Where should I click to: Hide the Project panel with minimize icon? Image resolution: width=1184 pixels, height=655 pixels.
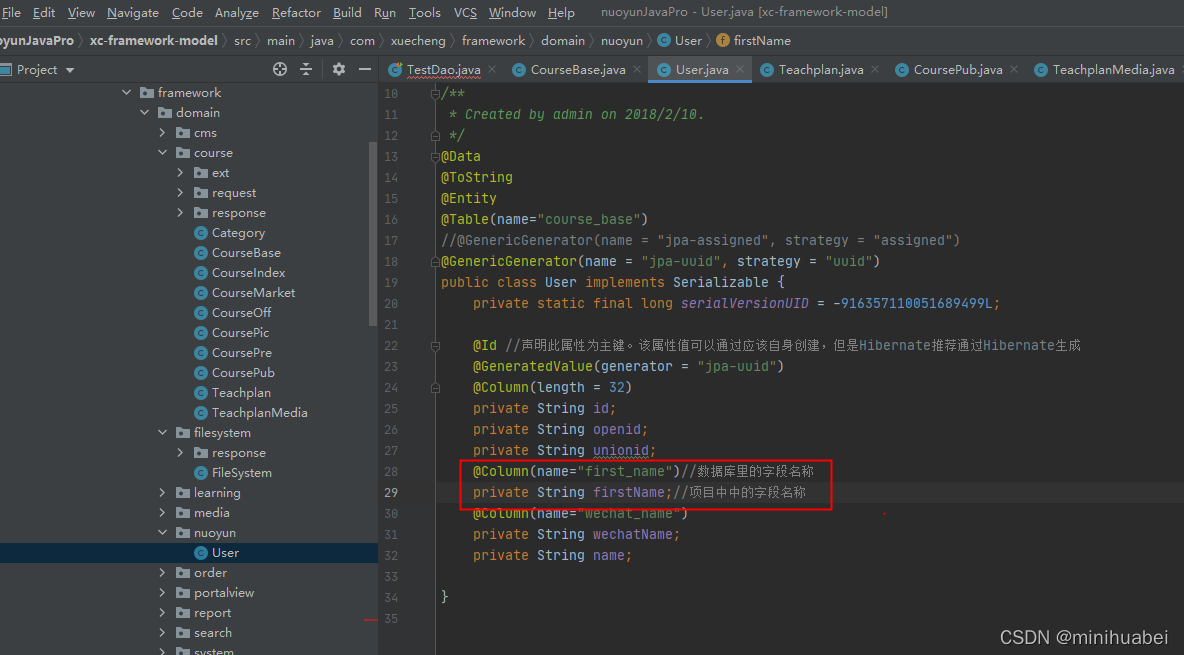[x=365, y=70]
